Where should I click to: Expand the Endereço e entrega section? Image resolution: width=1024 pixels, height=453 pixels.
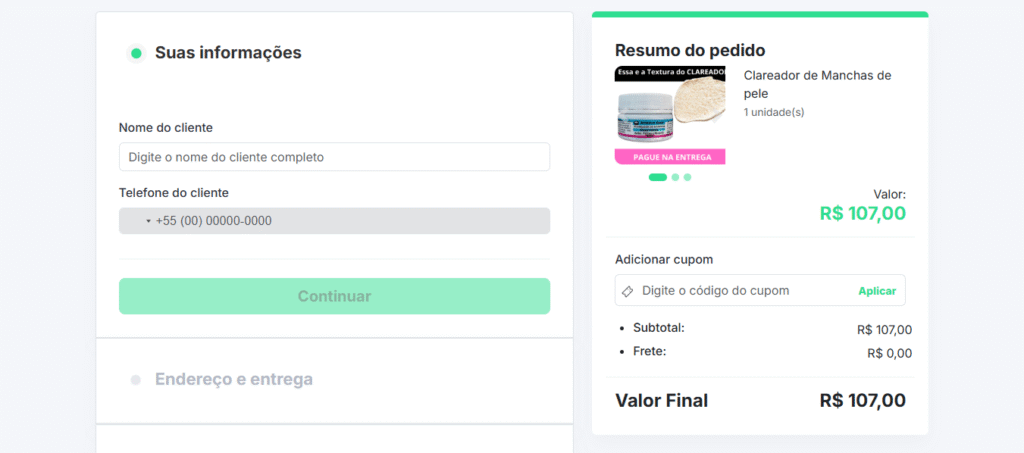[234, 379]
